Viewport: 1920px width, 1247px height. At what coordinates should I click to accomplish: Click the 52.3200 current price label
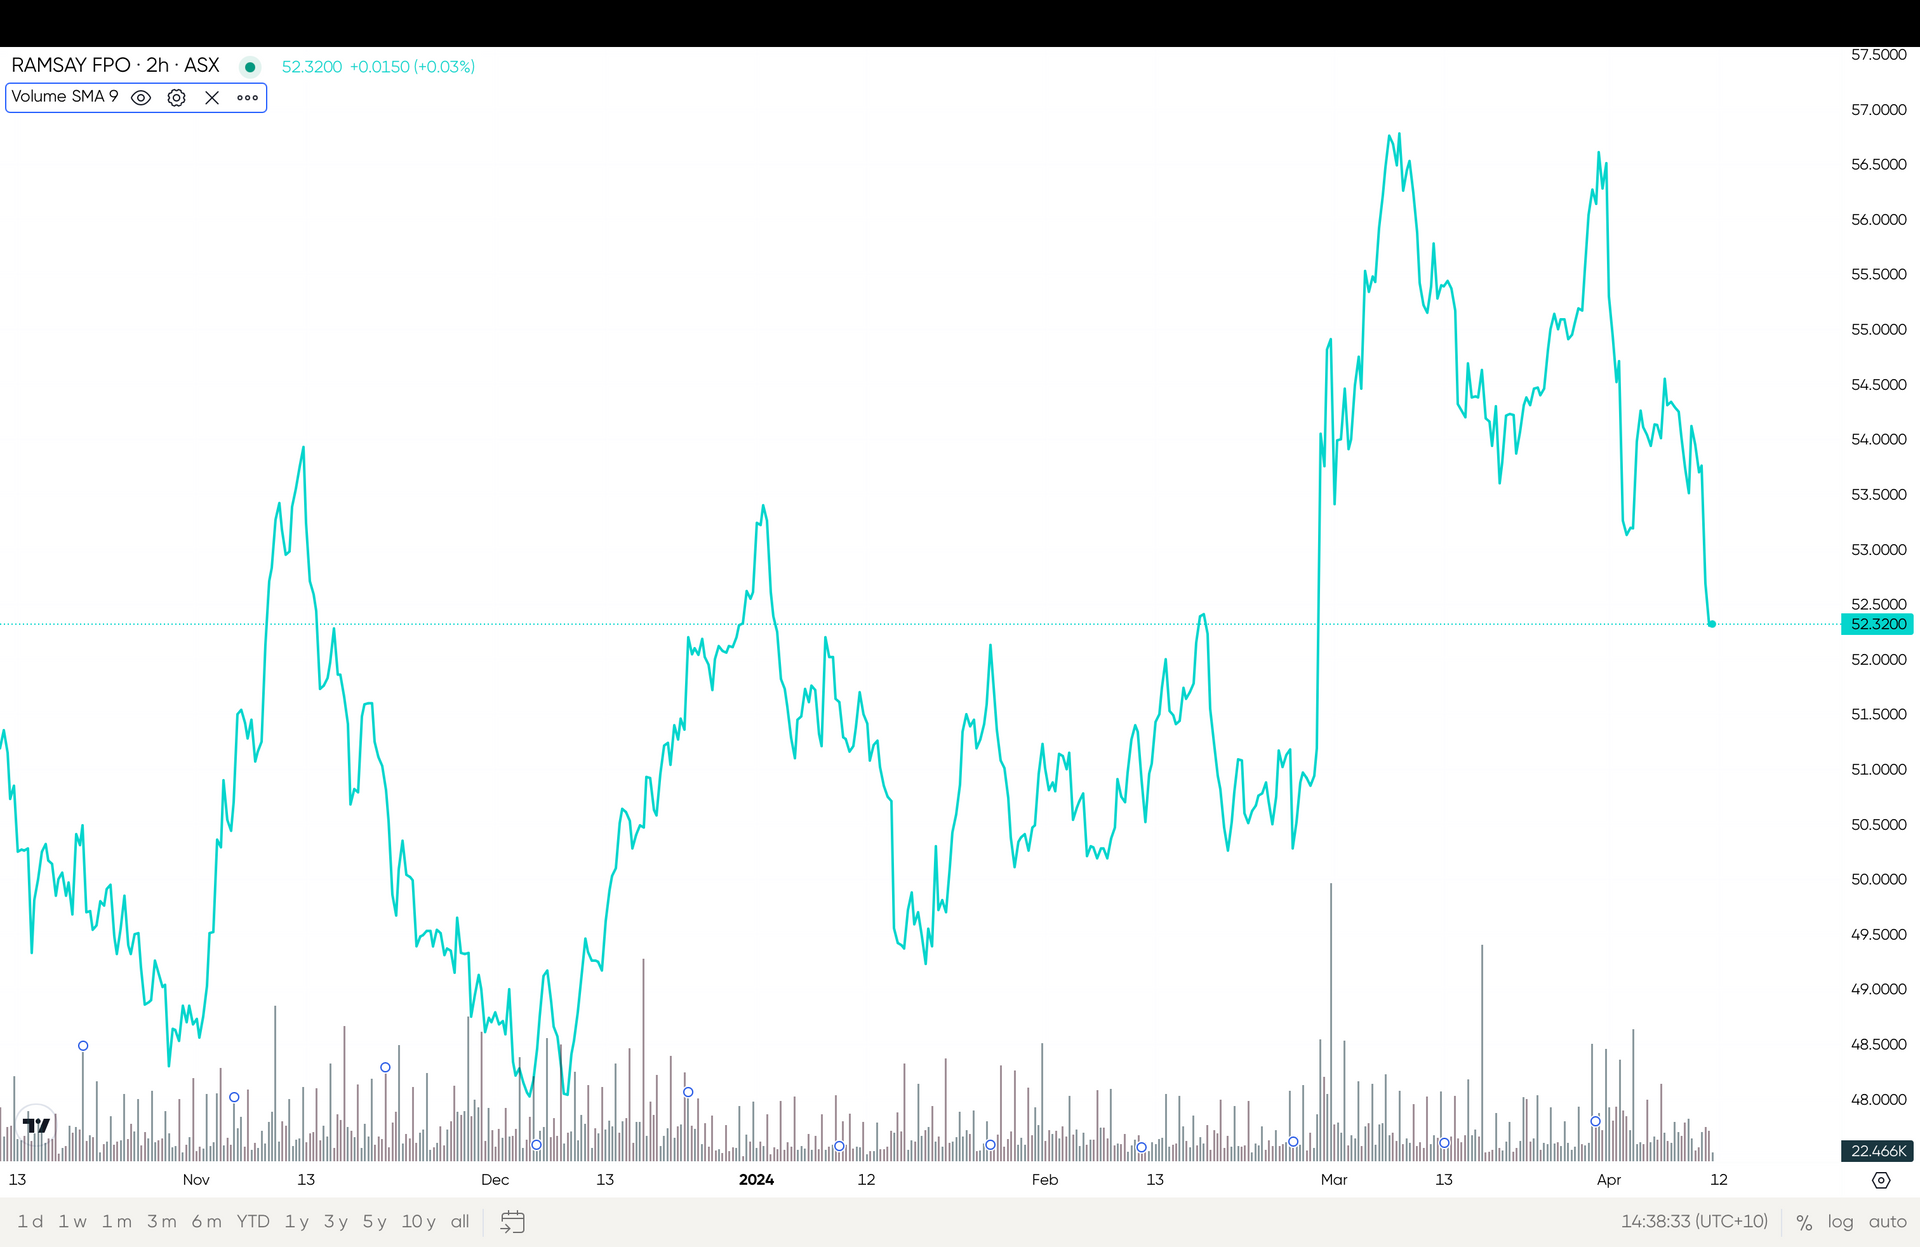tap(1877, 624)
